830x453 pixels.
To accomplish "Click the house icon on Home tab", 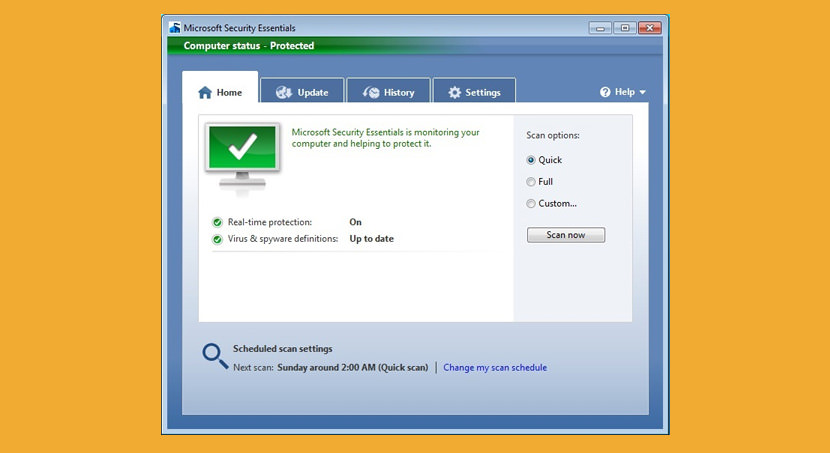I will coord(205,93).
